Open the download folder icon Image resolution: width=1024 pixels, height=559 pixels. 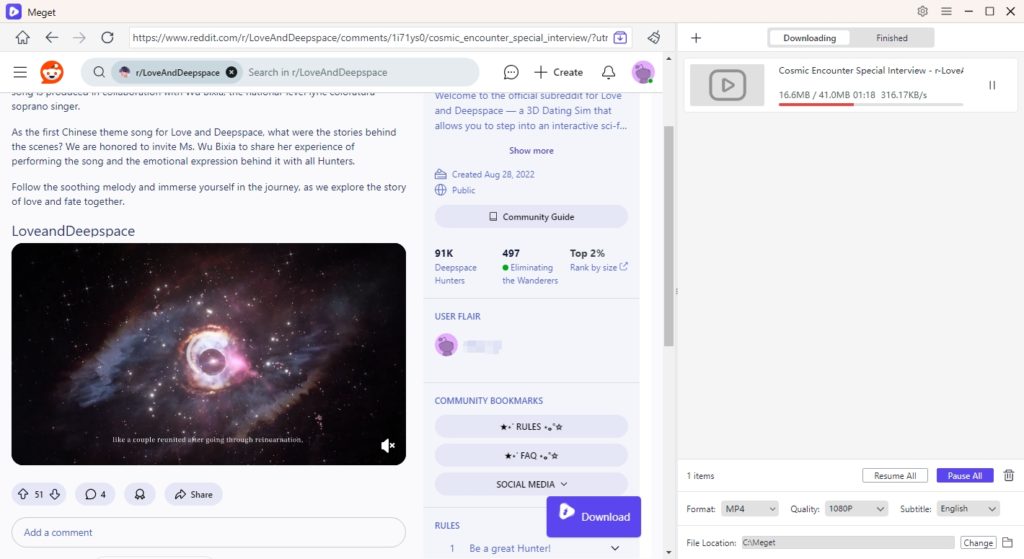(x=1008, y=542)
